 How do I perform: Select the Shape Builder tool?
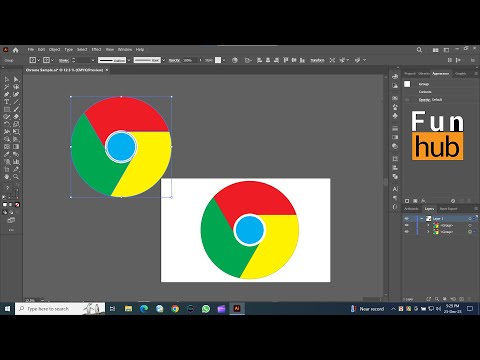[7, 139]
